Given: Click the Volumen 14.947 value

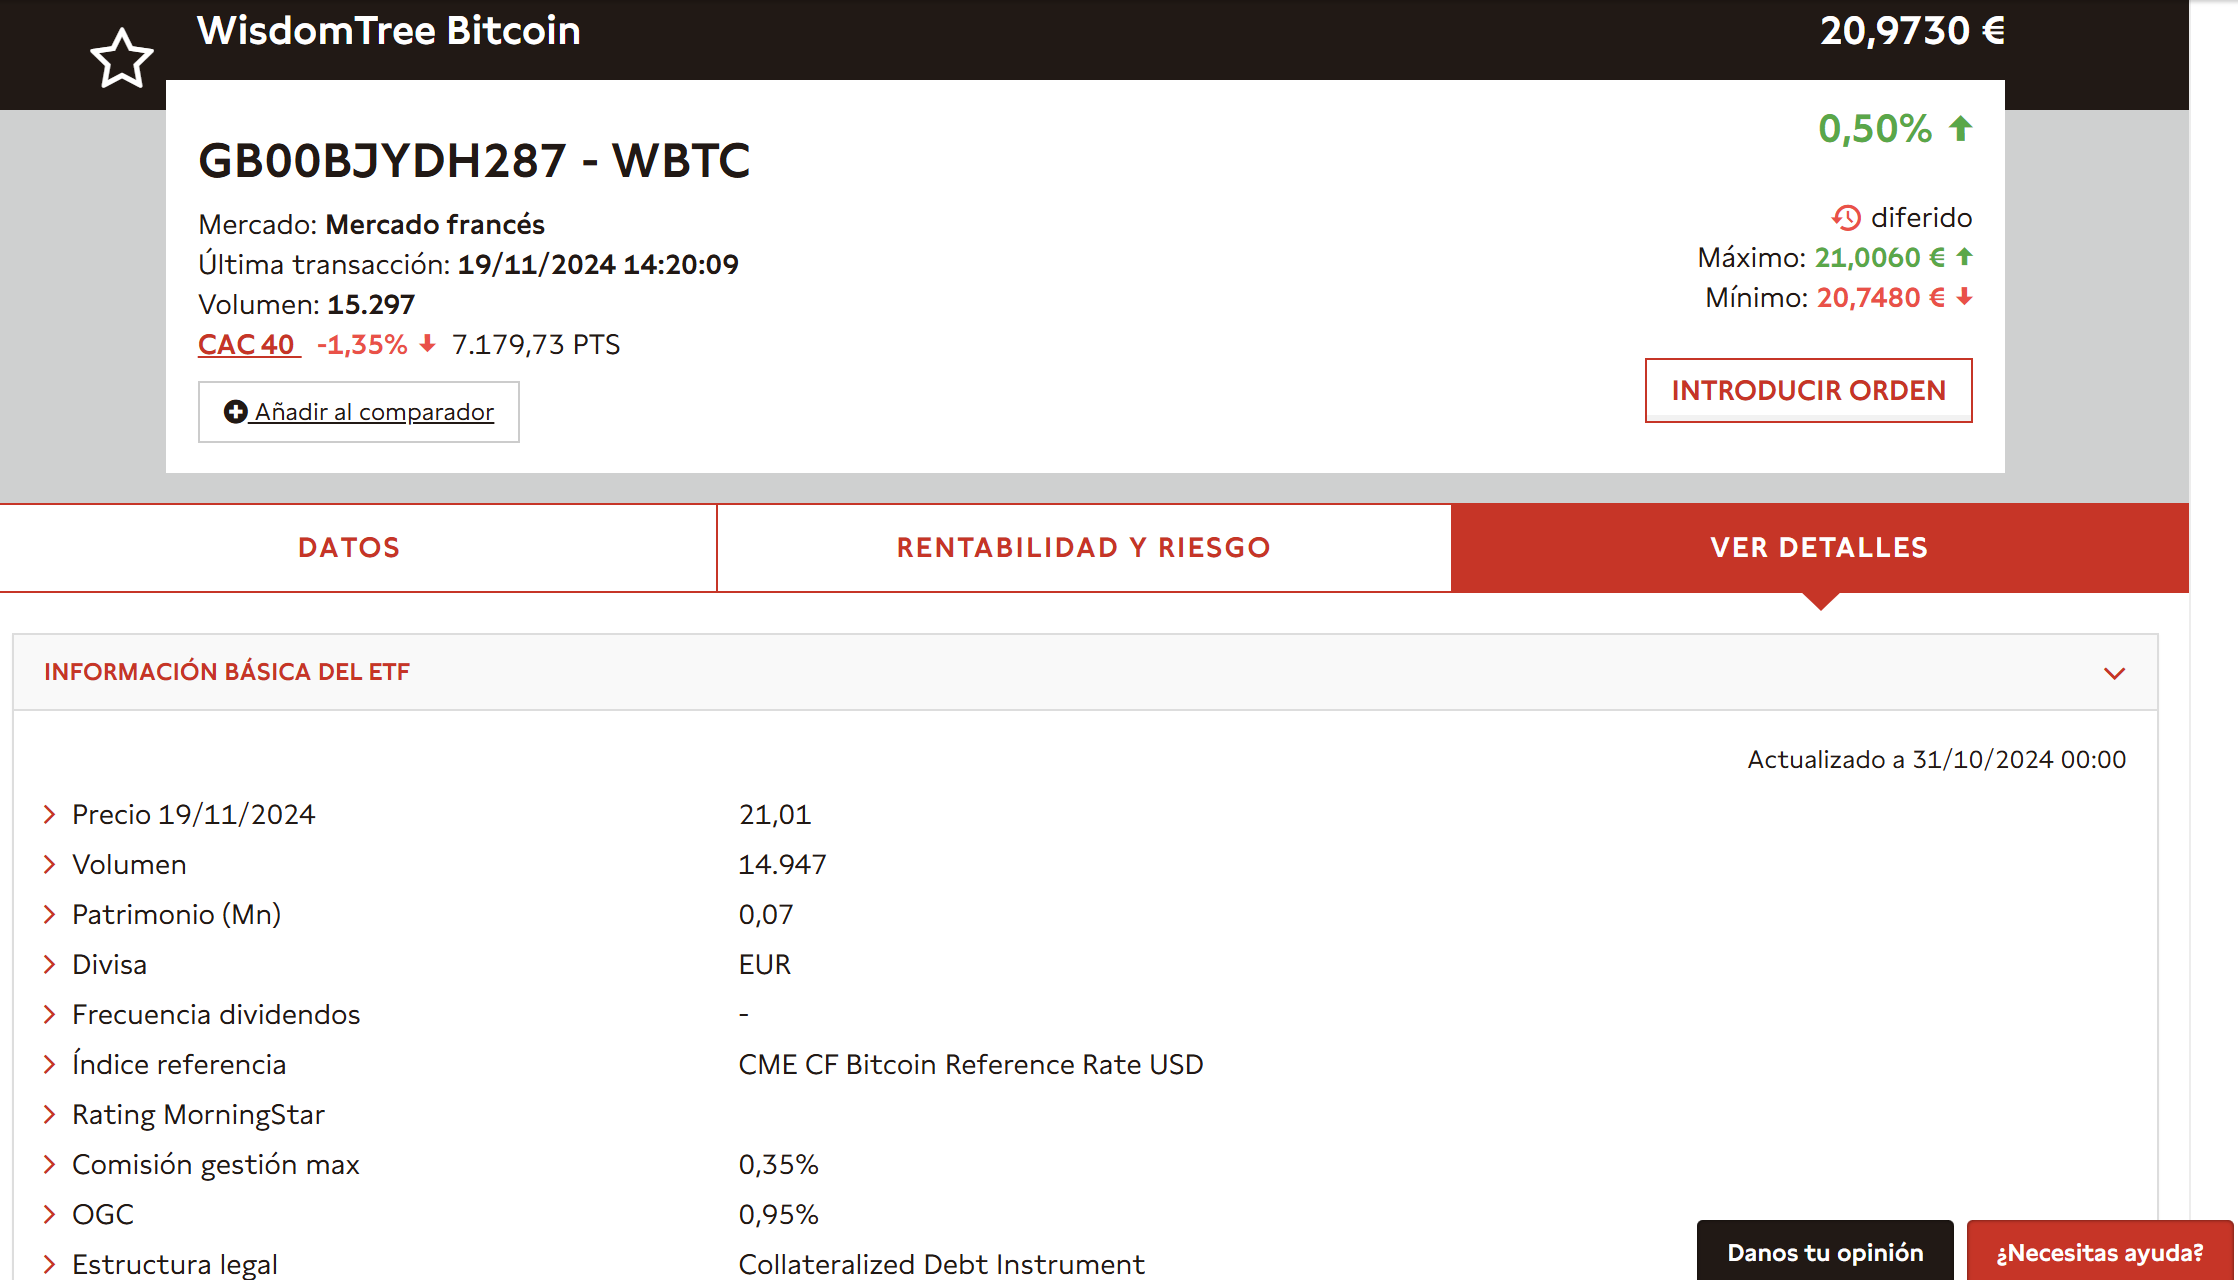Looking at the screenshot, I should pyautogui.click(x=783, y=864).
